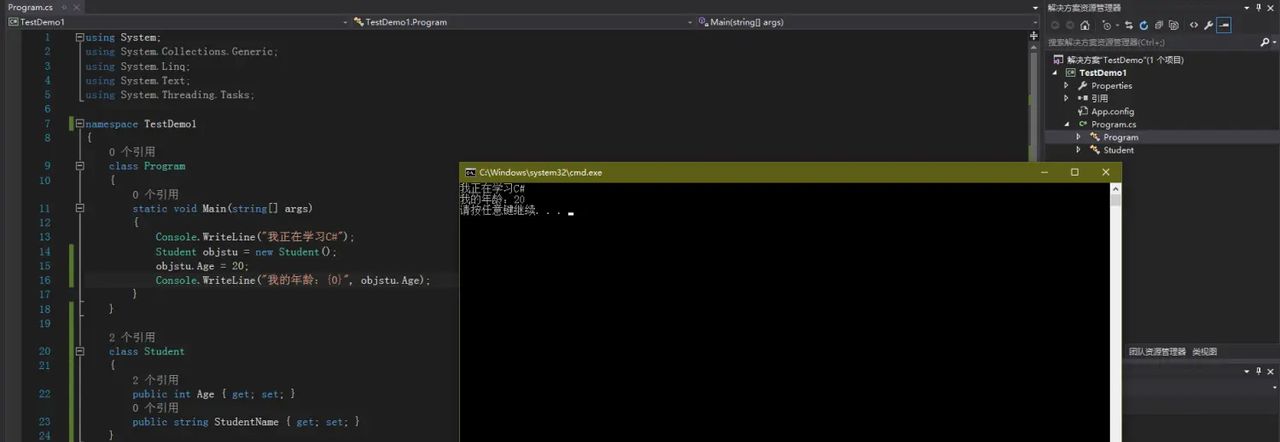Click cmd window scrollbar up arrow
1280x442 pixels.
[1116, 188]
